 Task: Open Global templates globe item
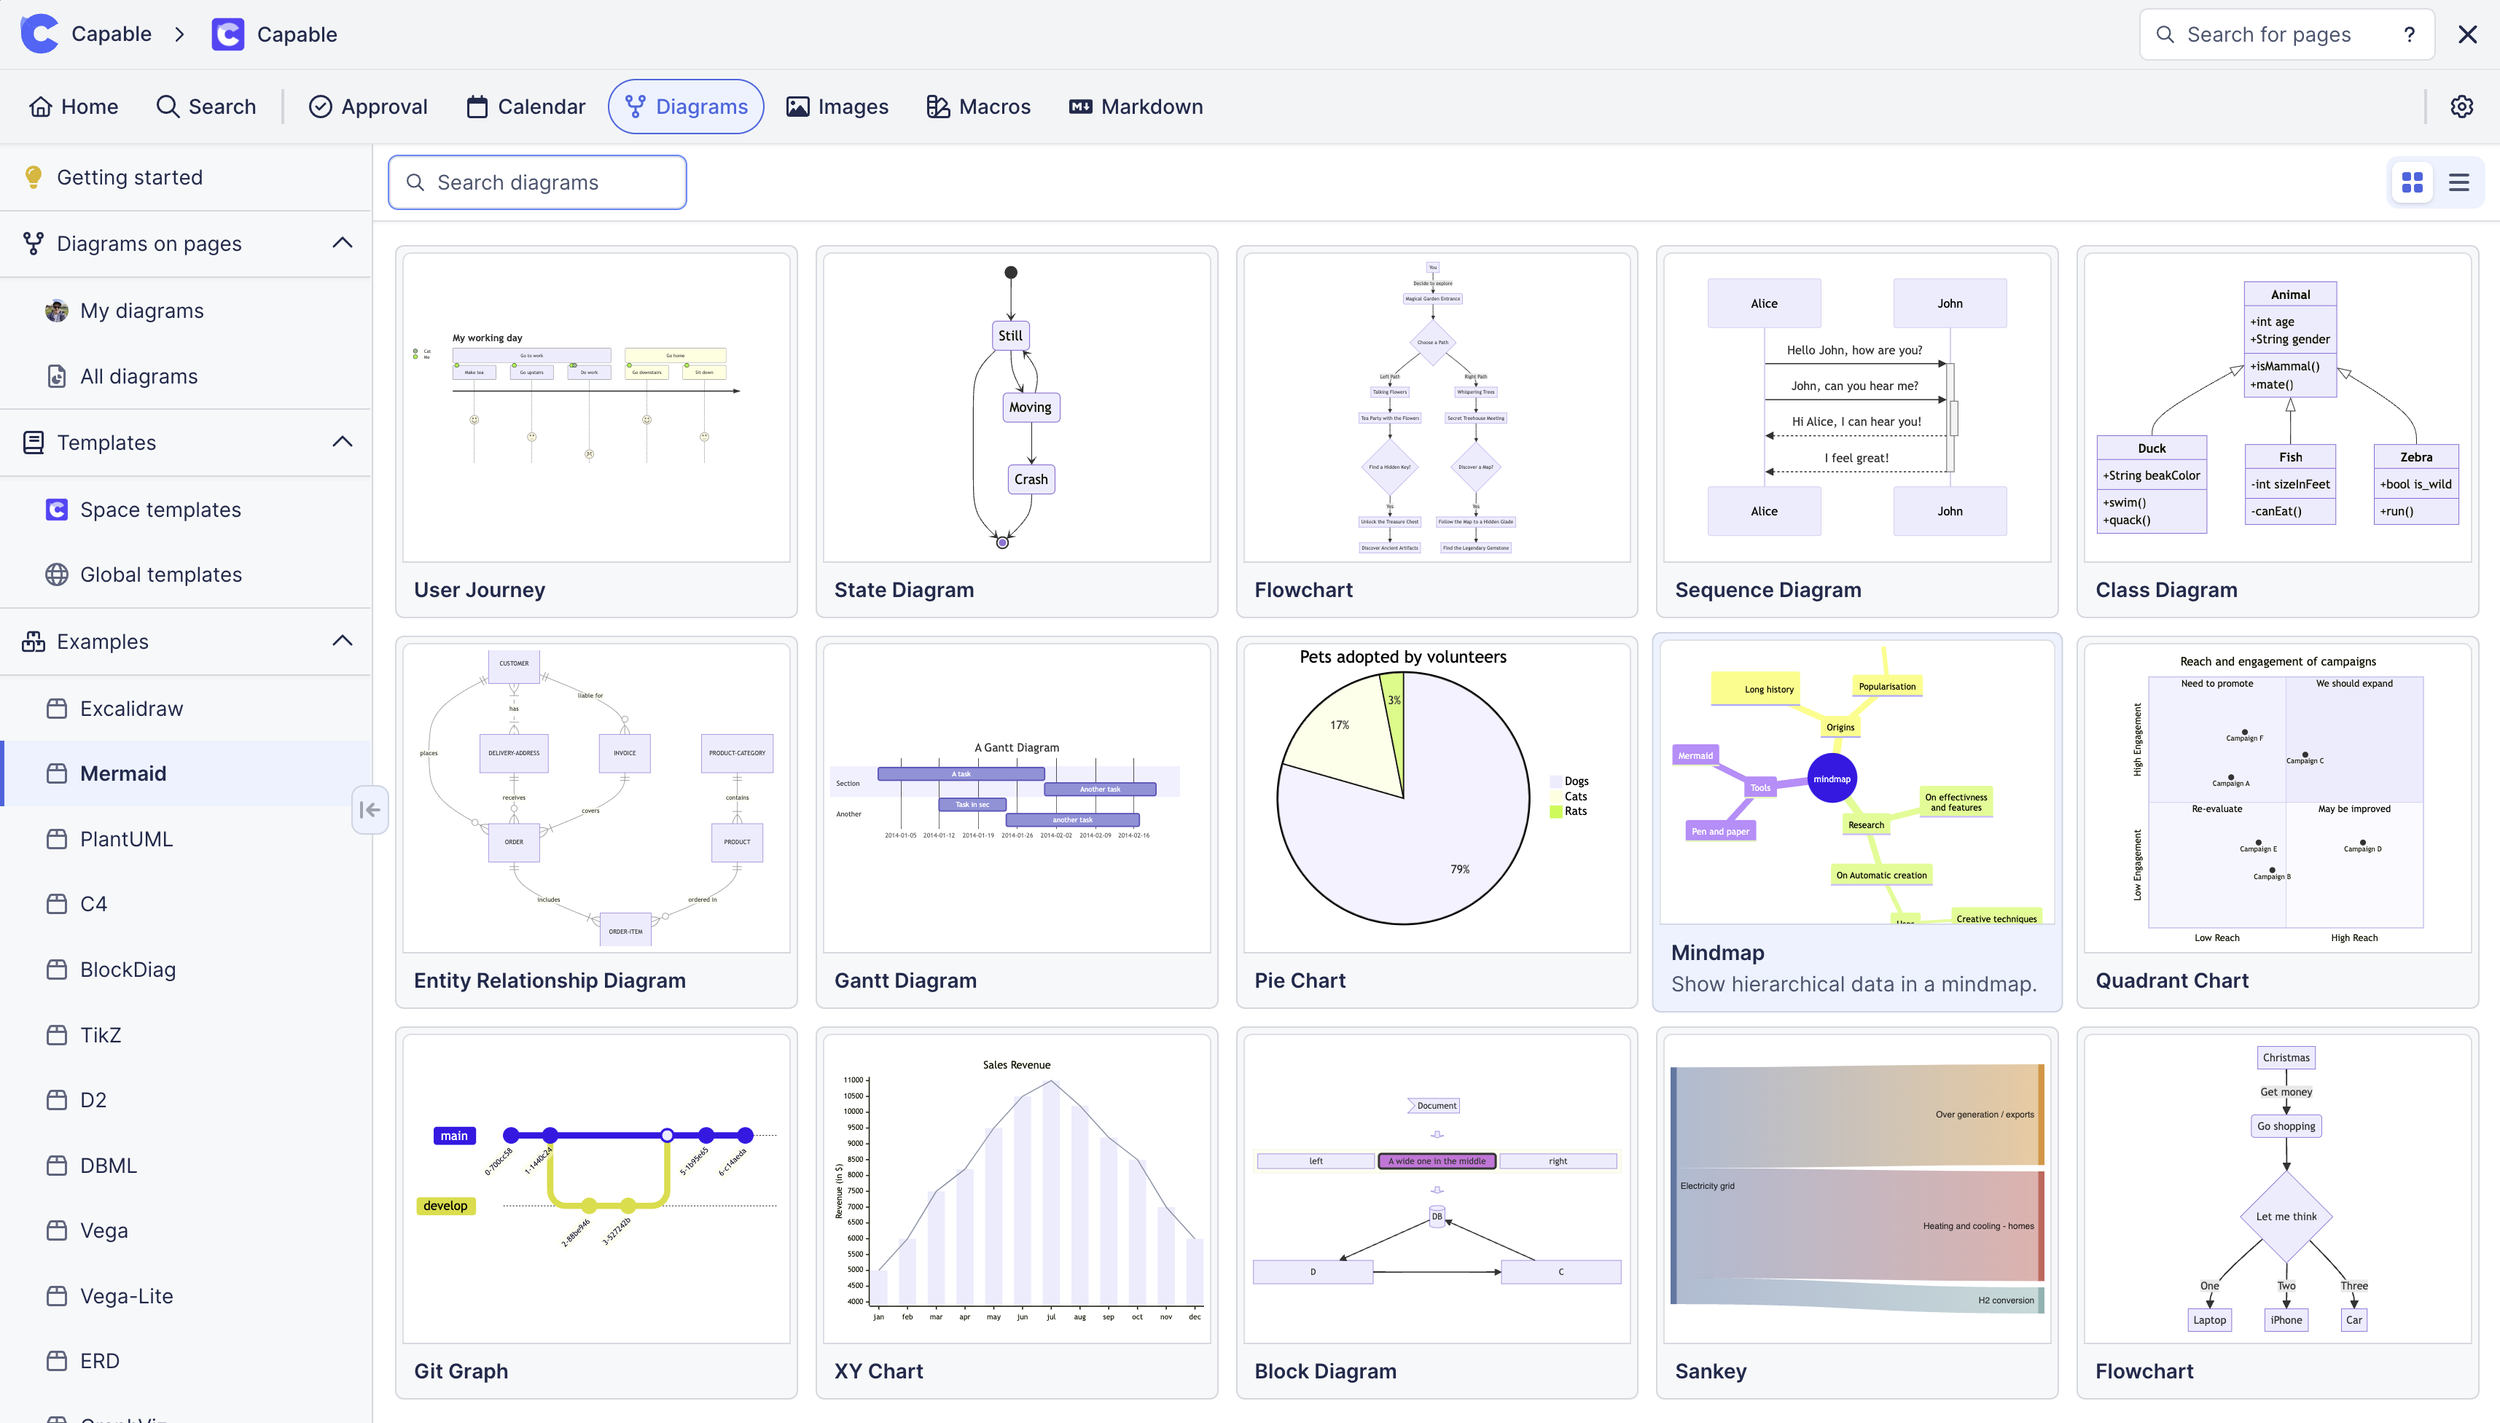coord(160,575)
